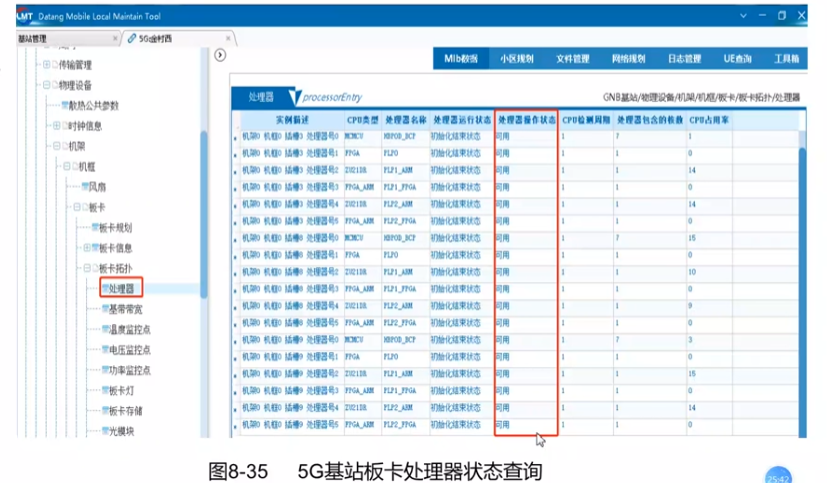Sort by the CPU检测周期 column header

[586, 120]
